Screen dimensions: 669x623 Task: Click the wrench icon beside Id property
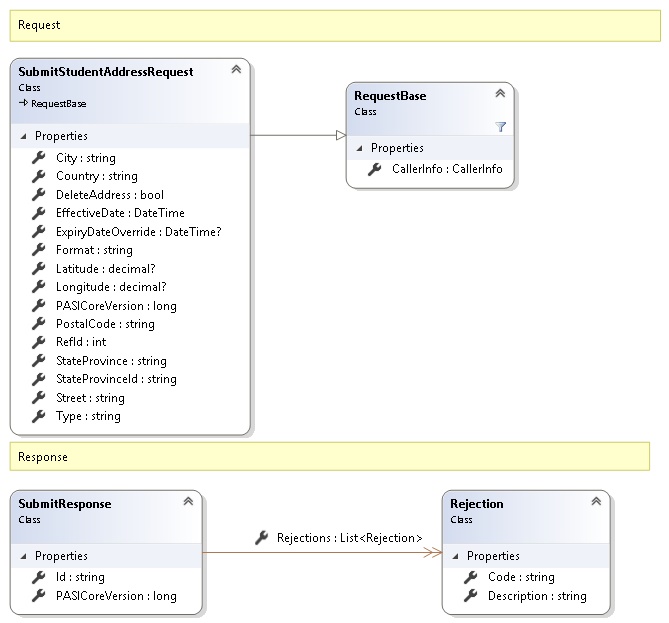[39, 577]
